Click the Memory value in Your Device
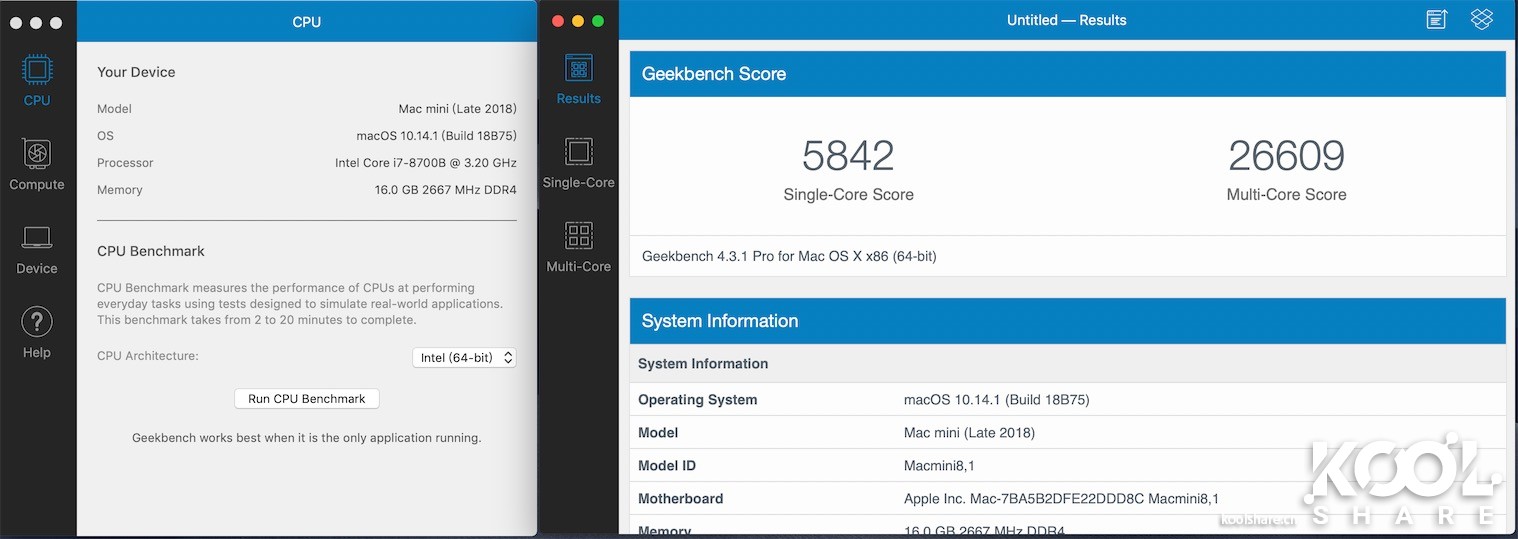This screenshot has width=1518, height=539. [x=446, y=190]
